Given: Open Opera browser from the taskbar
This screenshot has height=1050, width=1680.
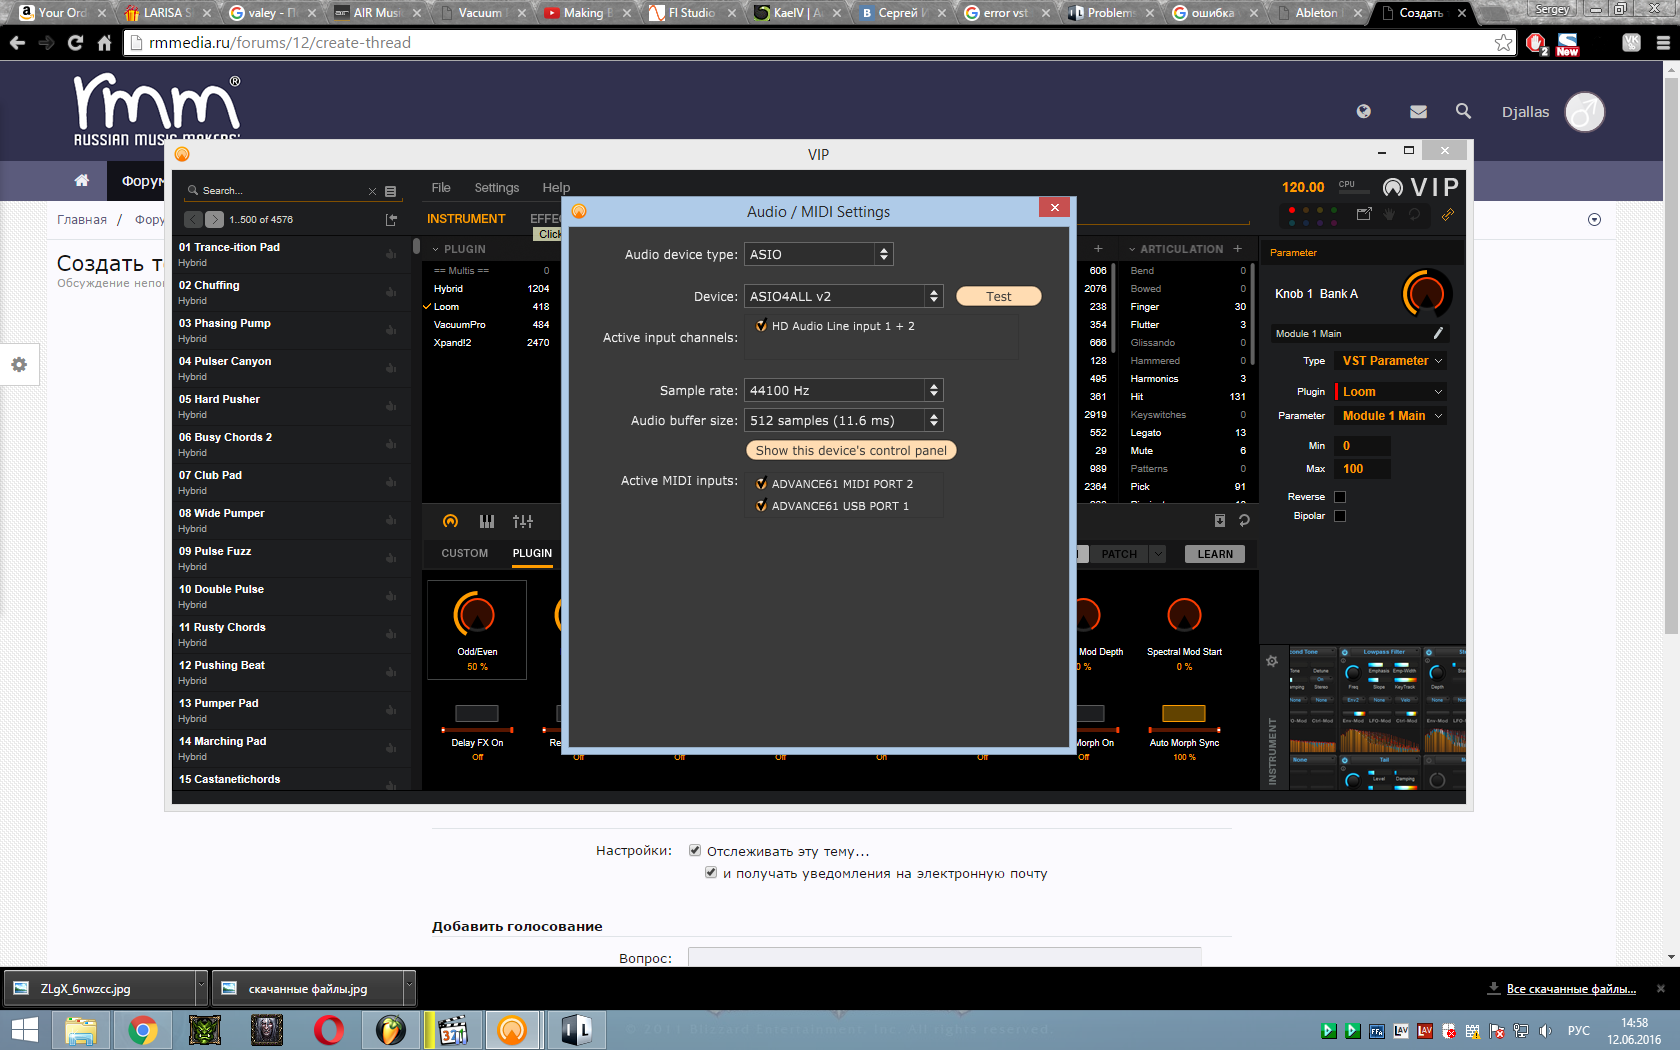Looking at the screenshot, I should click(329, 1030).
